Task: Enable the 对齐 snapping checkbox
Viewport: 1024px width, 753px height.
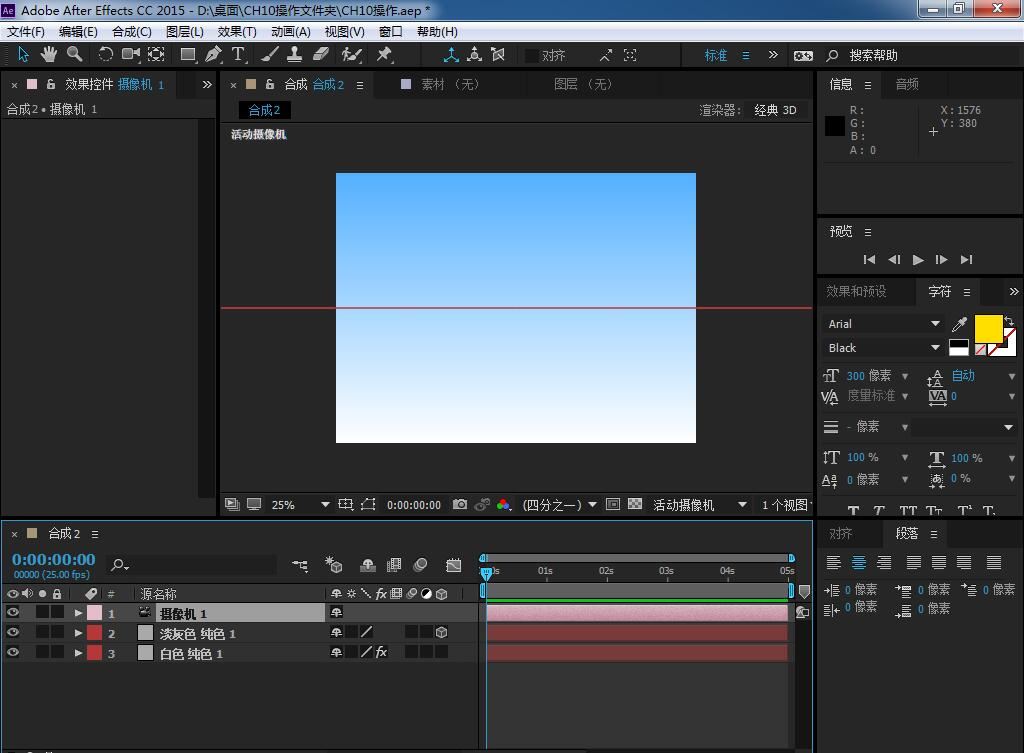Action: tap(532, 56)
